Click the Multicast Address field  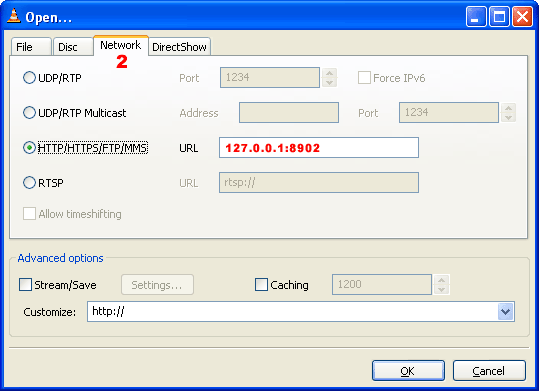tap(289, 112)
